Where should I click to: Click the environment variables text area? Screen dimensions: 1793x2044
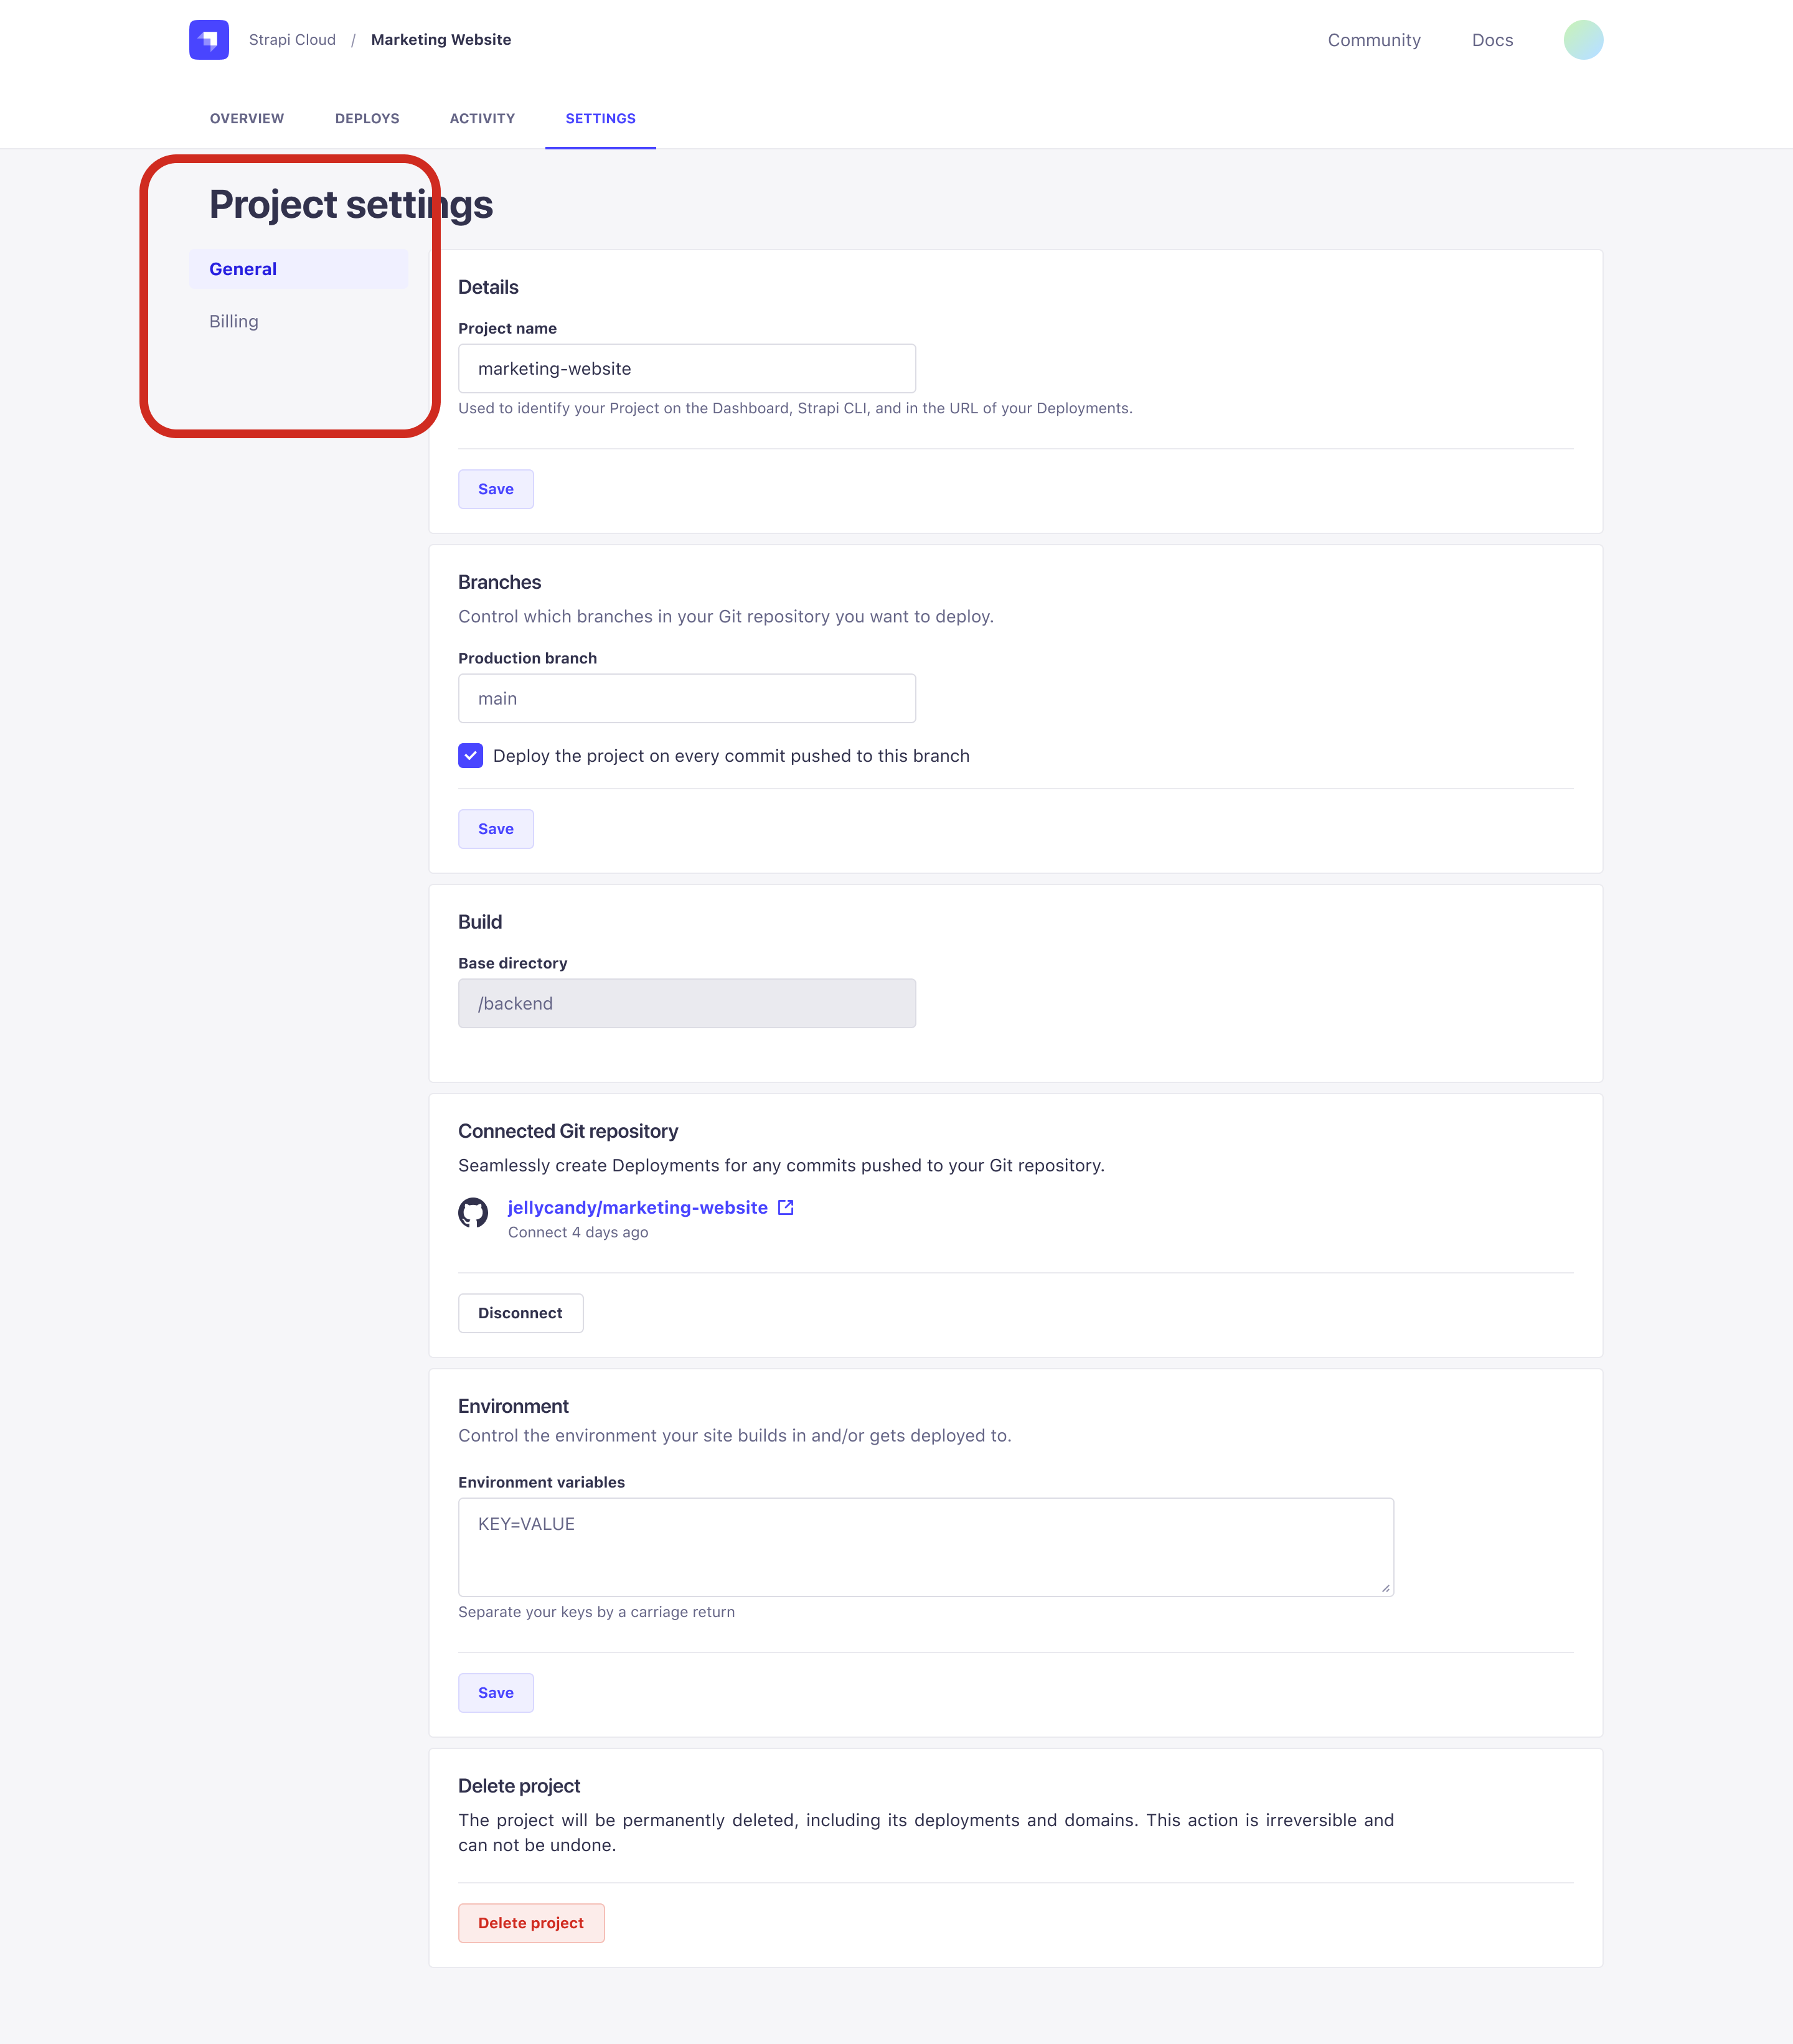coord(925,1546)
